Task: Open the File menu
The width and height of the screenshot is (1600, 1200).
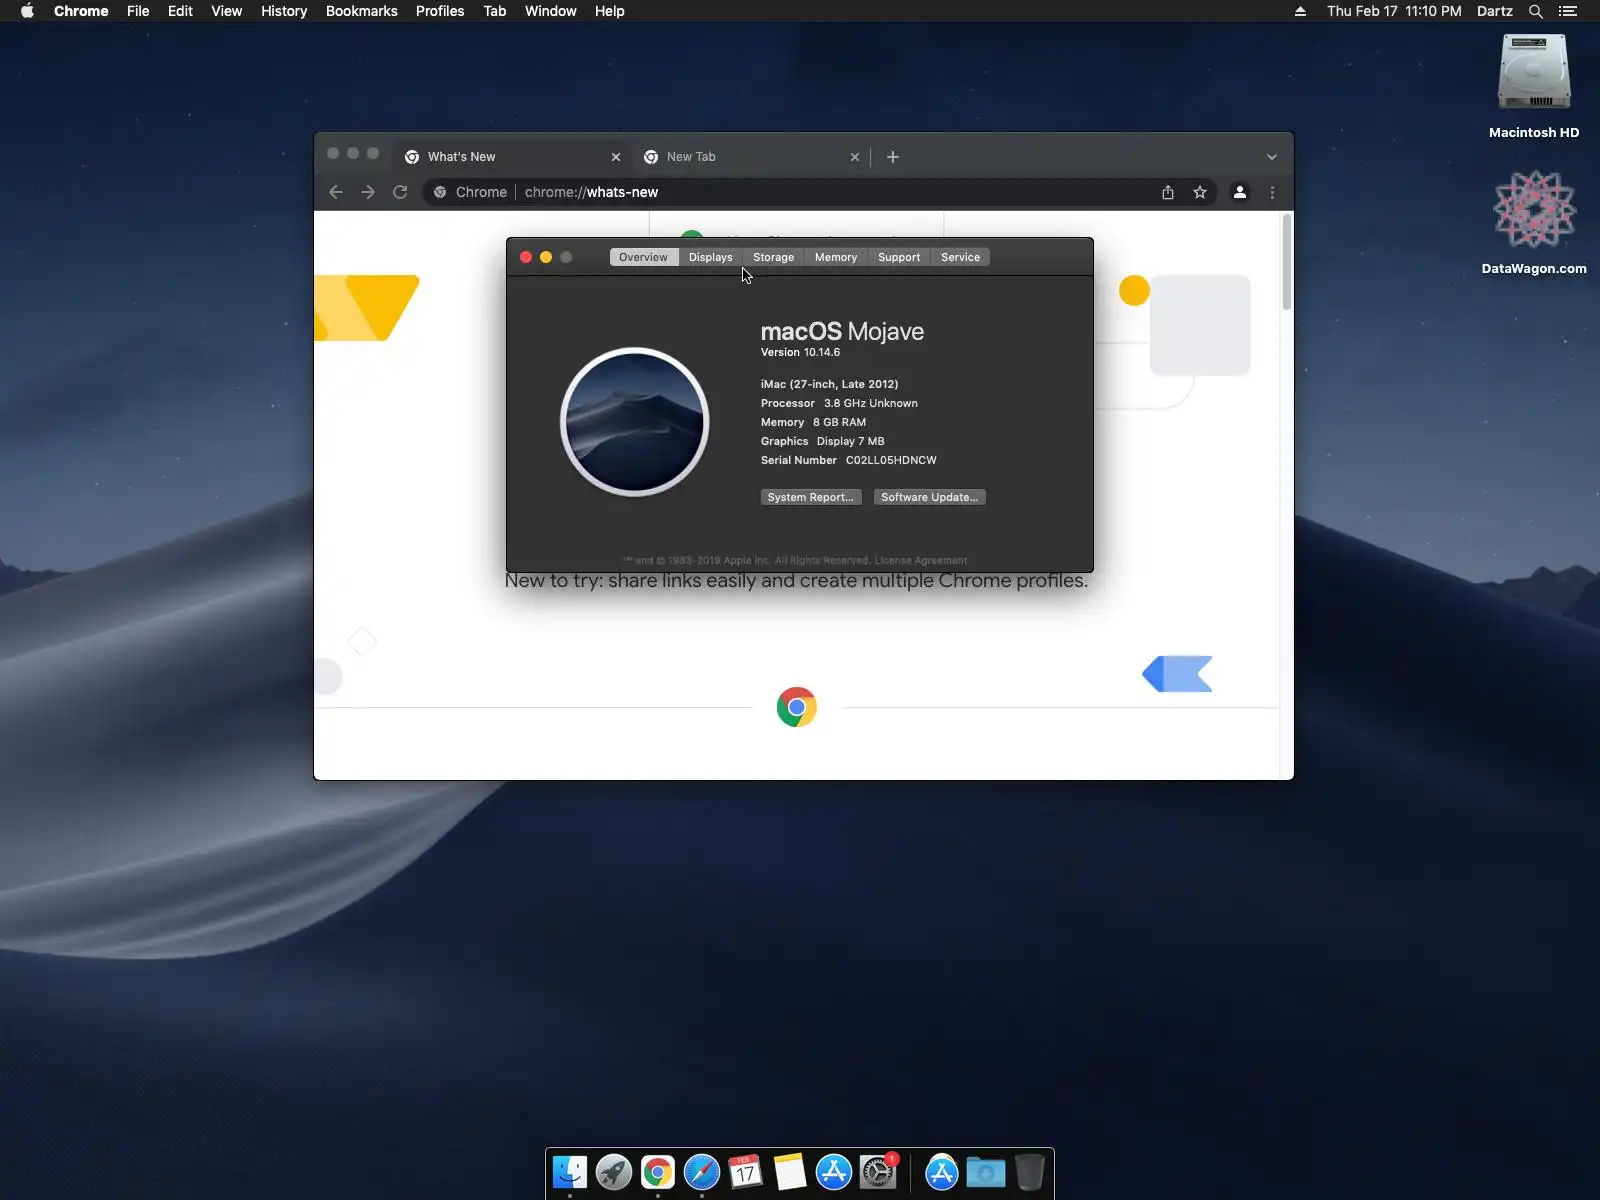Action: [138, 11]
